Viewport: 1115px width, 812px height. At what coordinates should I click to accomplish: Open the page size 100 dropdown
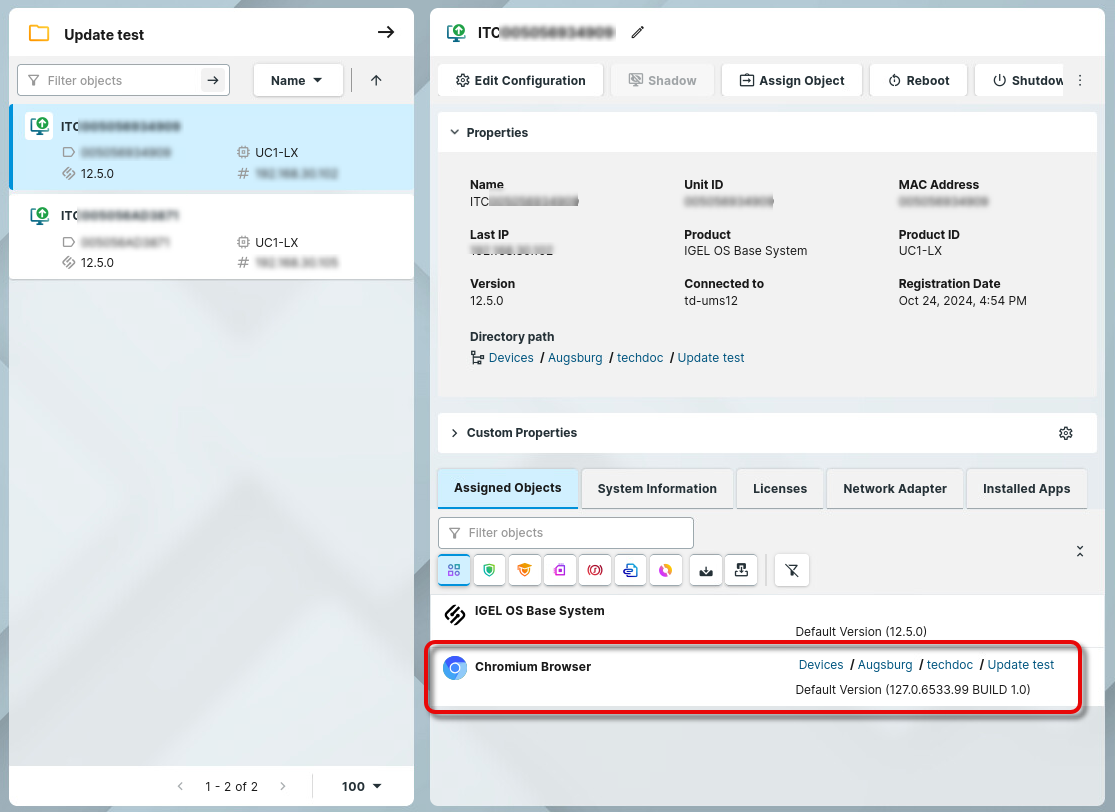362,786
